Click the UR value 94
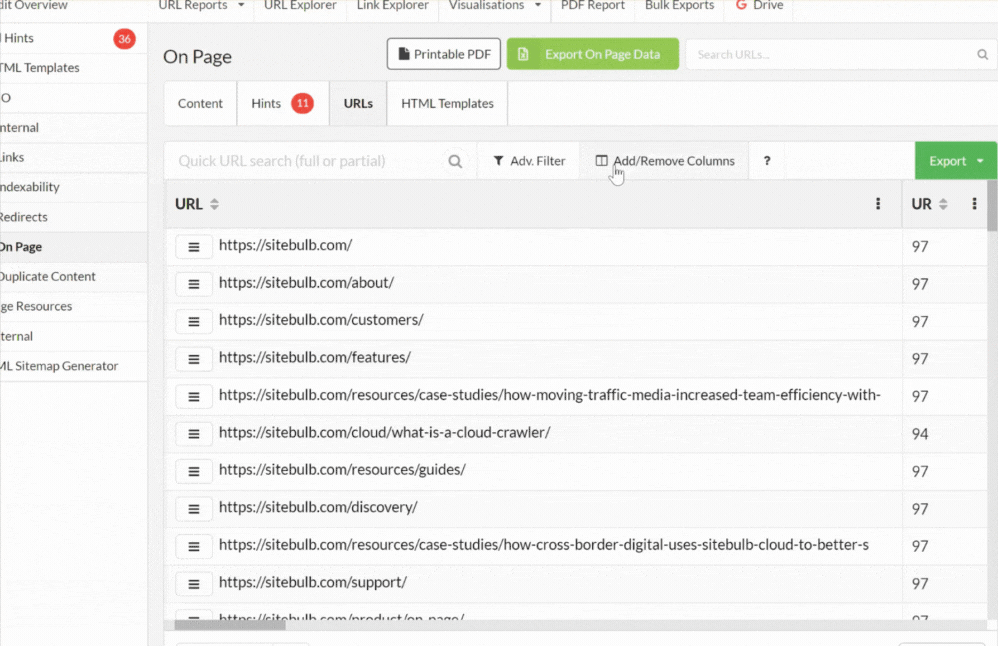The width and height of the screenshot is (998, 646). click(920, 434)
